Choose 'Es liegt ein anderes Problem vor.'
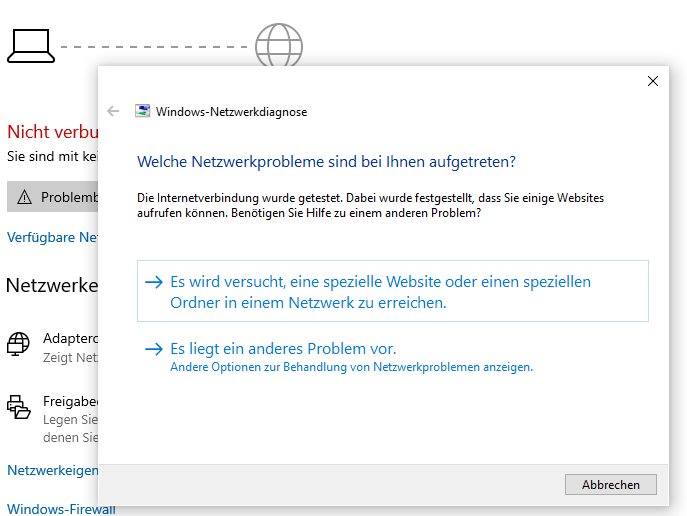The width and height of the screenshot is (687, 516). 283,349
